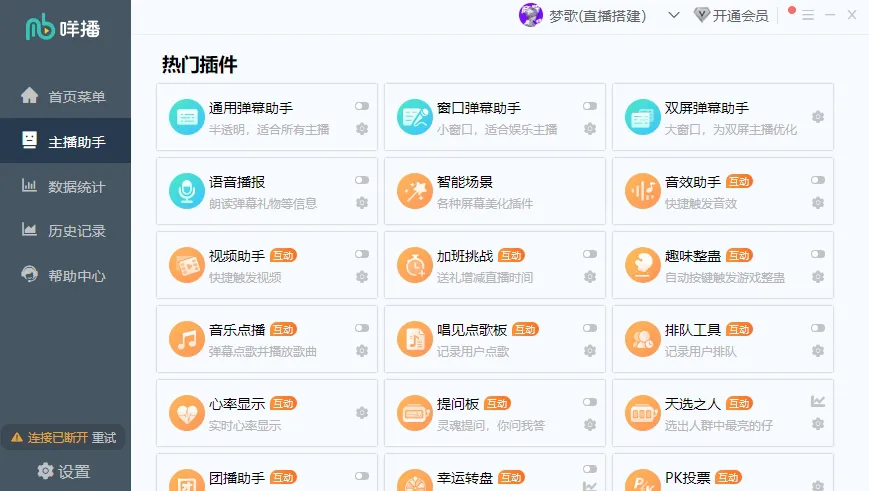Select 主播助手 in sidebar
869x491 pixels.
(x=65, y=141)
